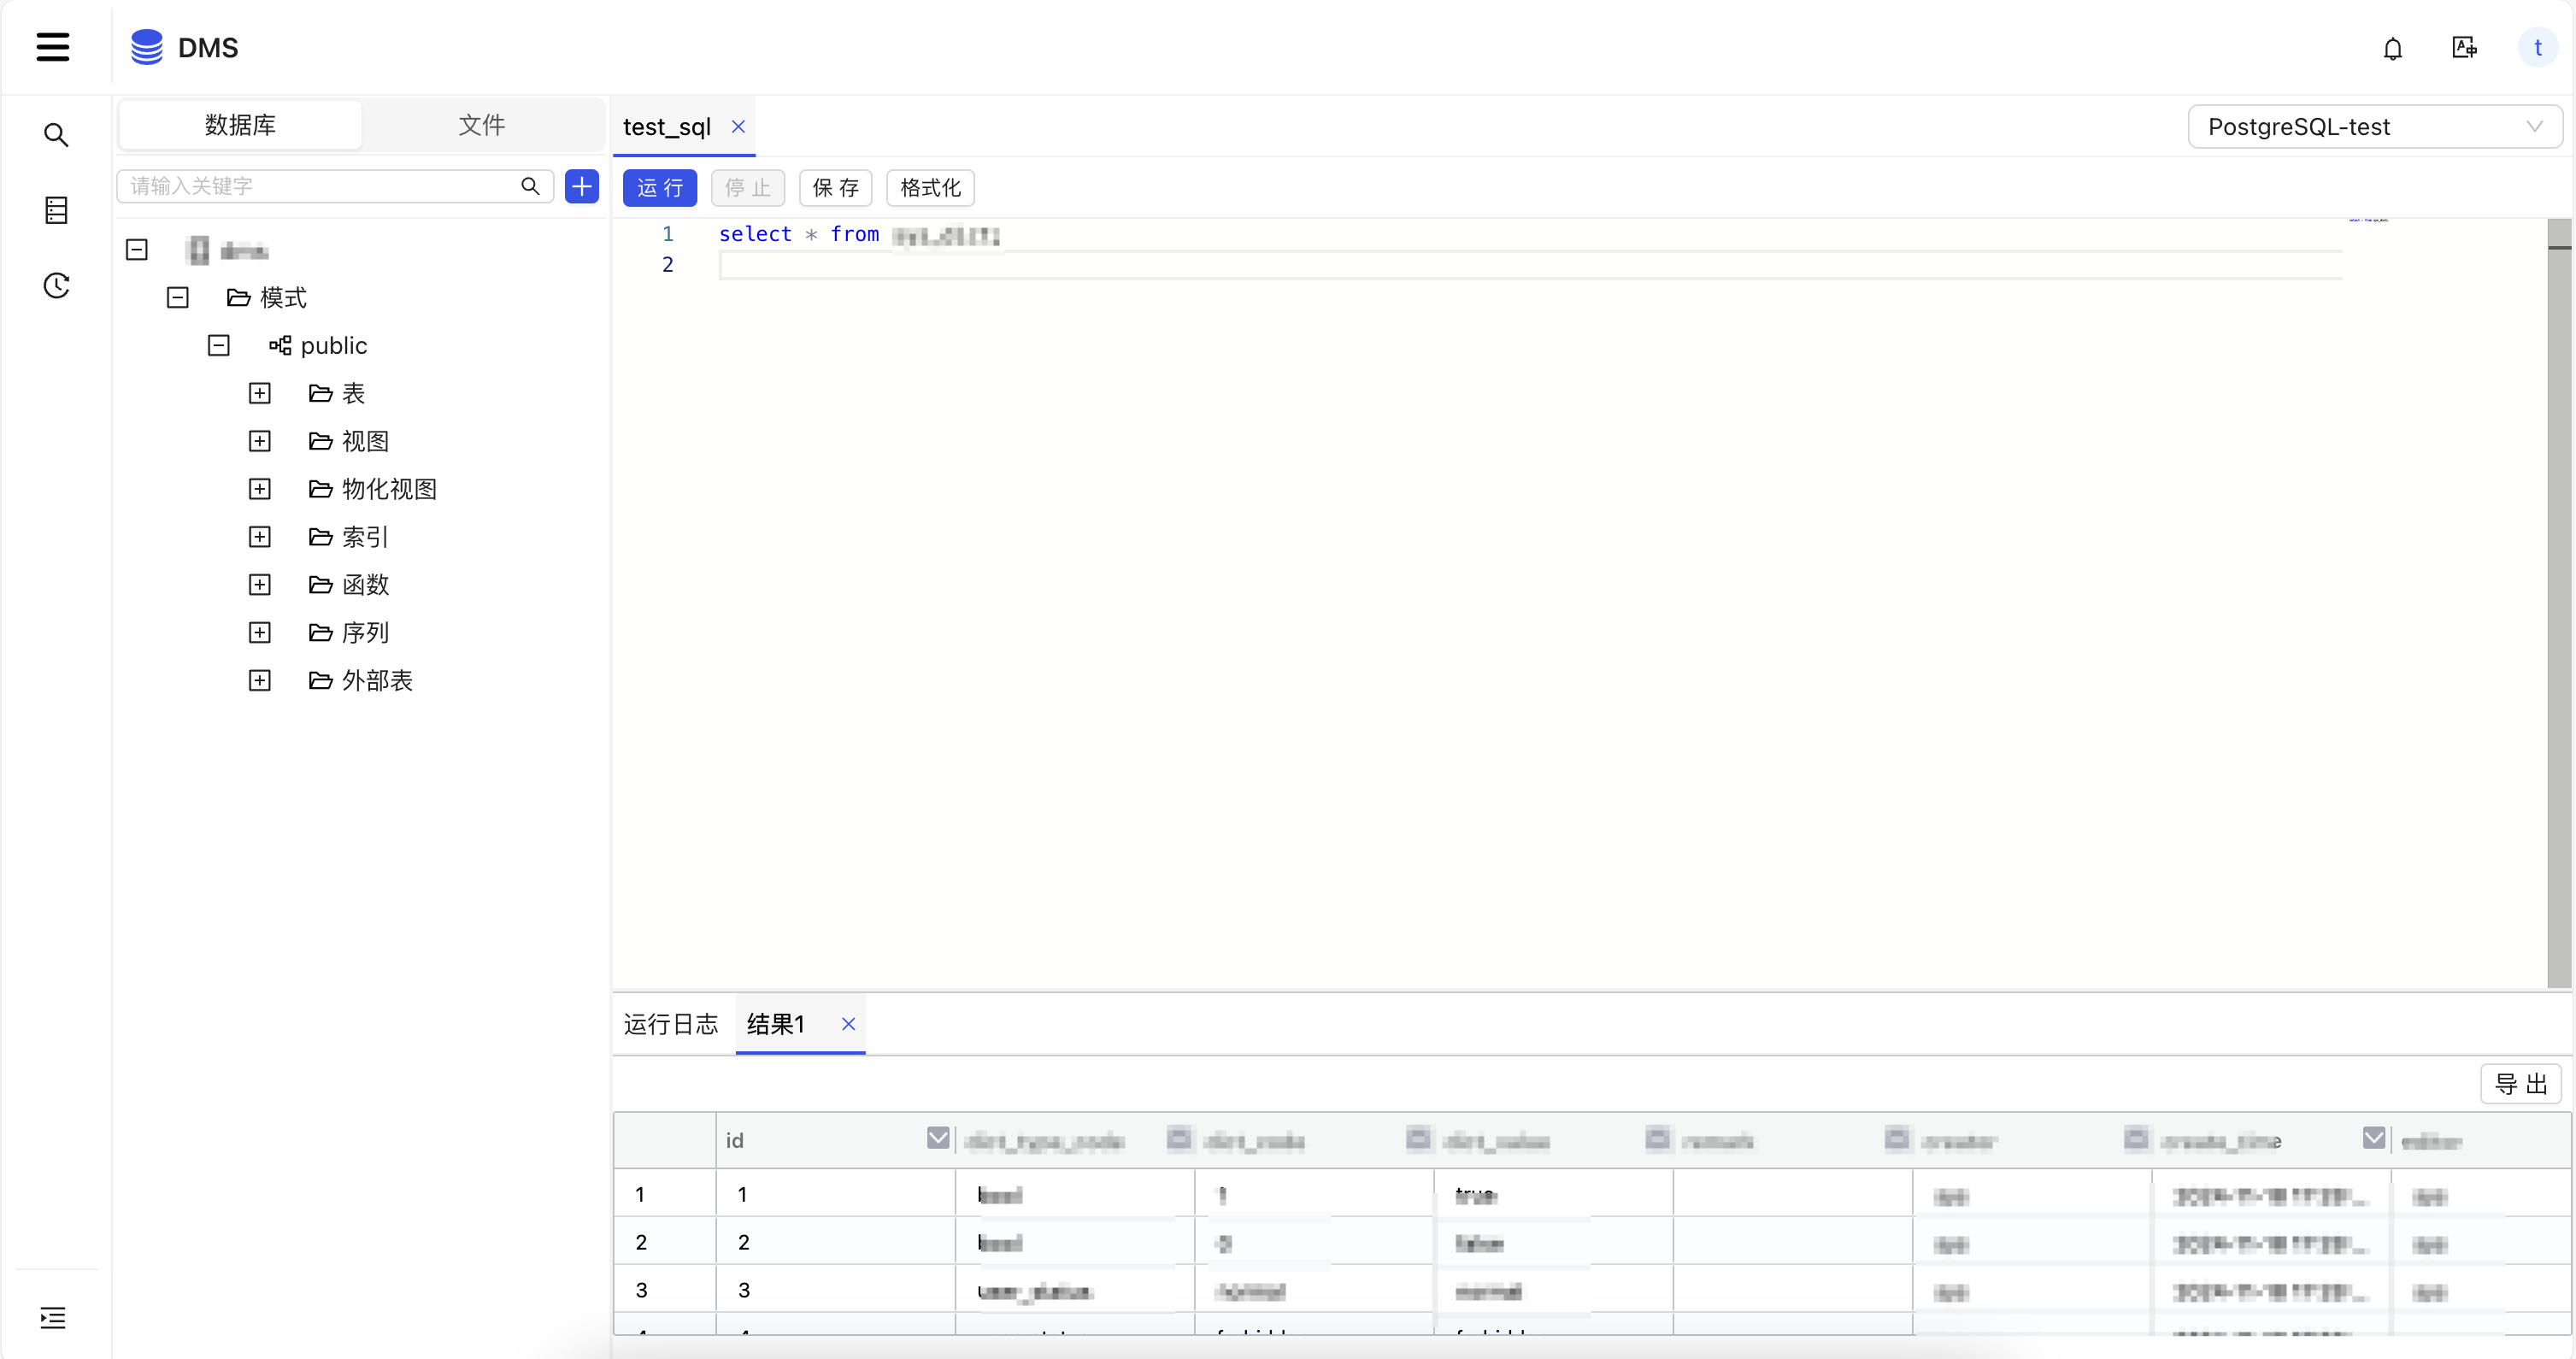This screenshot has width=2576, height=1359.
Task: Add a new connection with plus button
Action: tap(581, 186)
